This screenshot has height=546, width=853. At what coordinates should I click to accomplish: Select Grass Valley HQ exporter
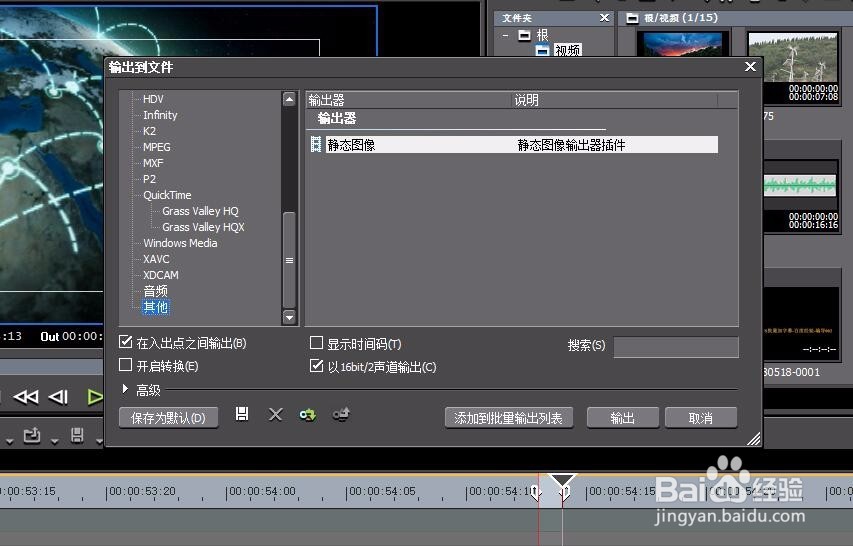coord(200,211)
